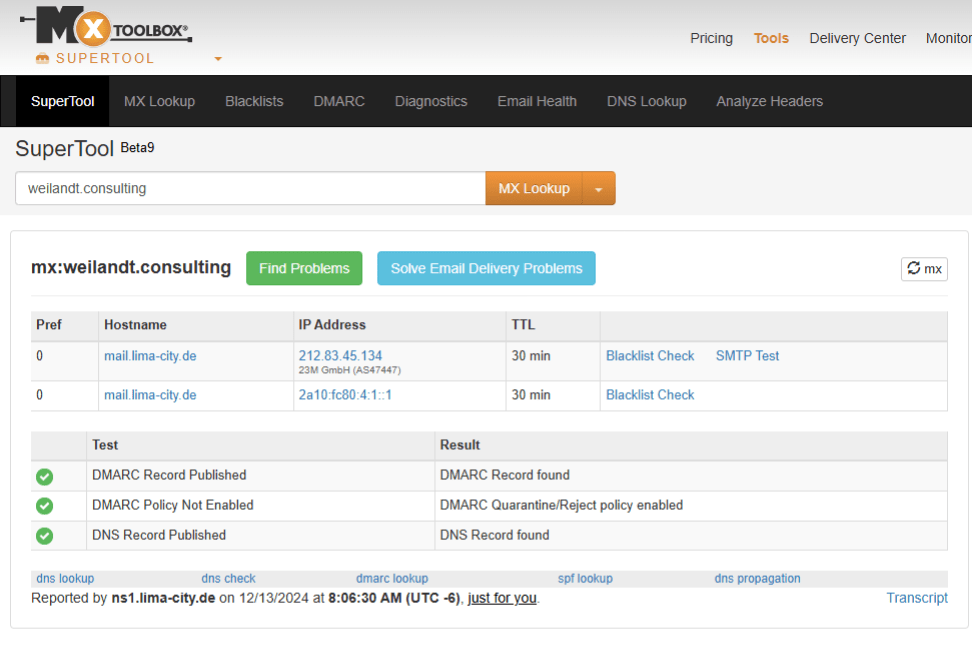
Task: Run the SMTP Test link
Action: click(x=747, y=356)
